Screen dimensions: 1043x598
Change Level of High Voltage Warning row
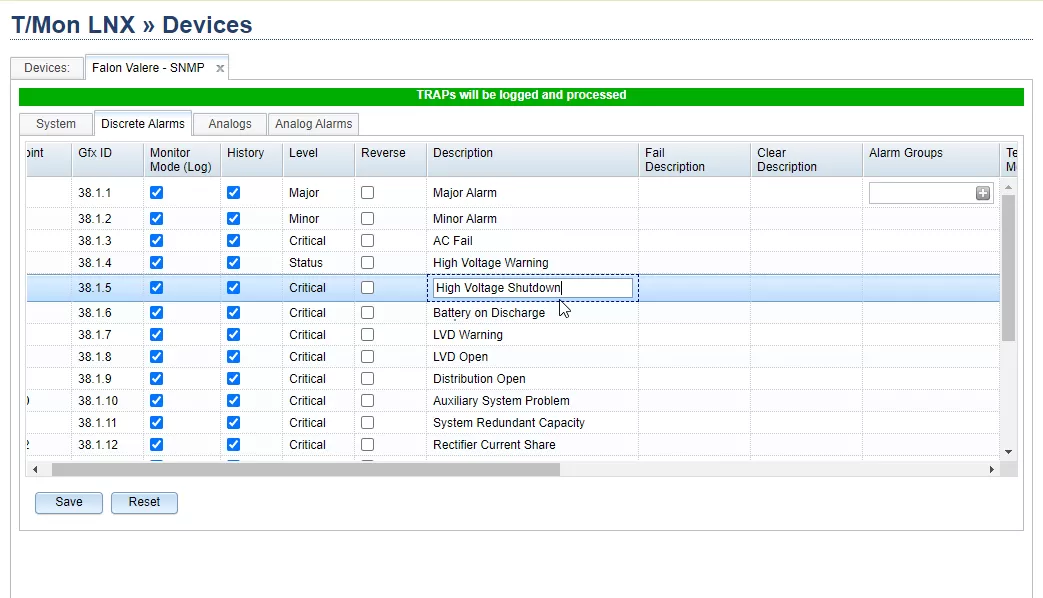[317, 263]
